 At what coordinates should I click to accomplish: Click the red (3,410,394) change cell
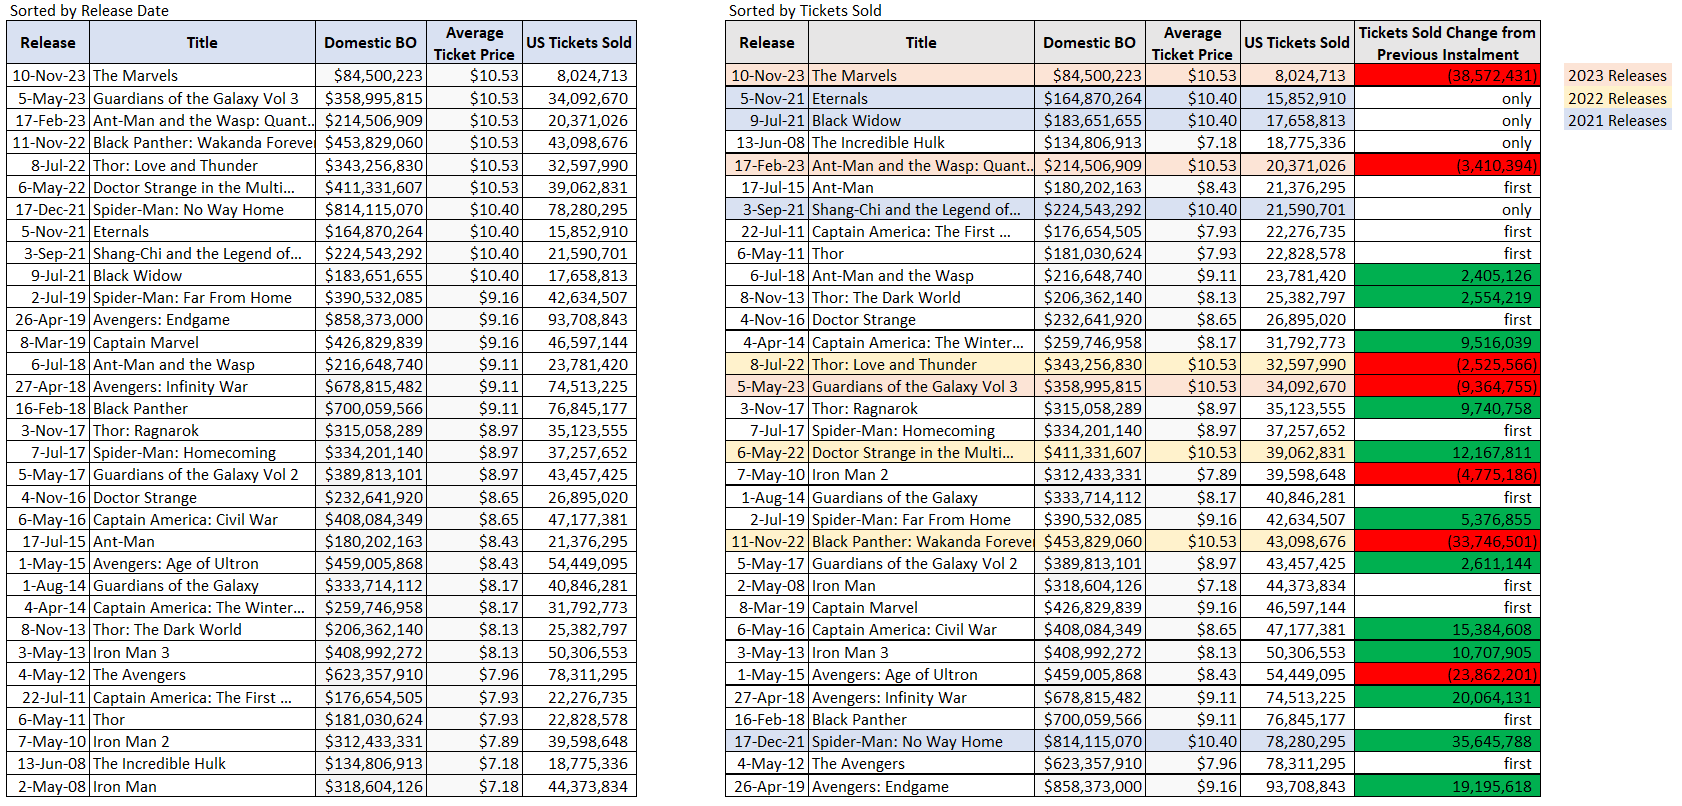(1447, 165)
